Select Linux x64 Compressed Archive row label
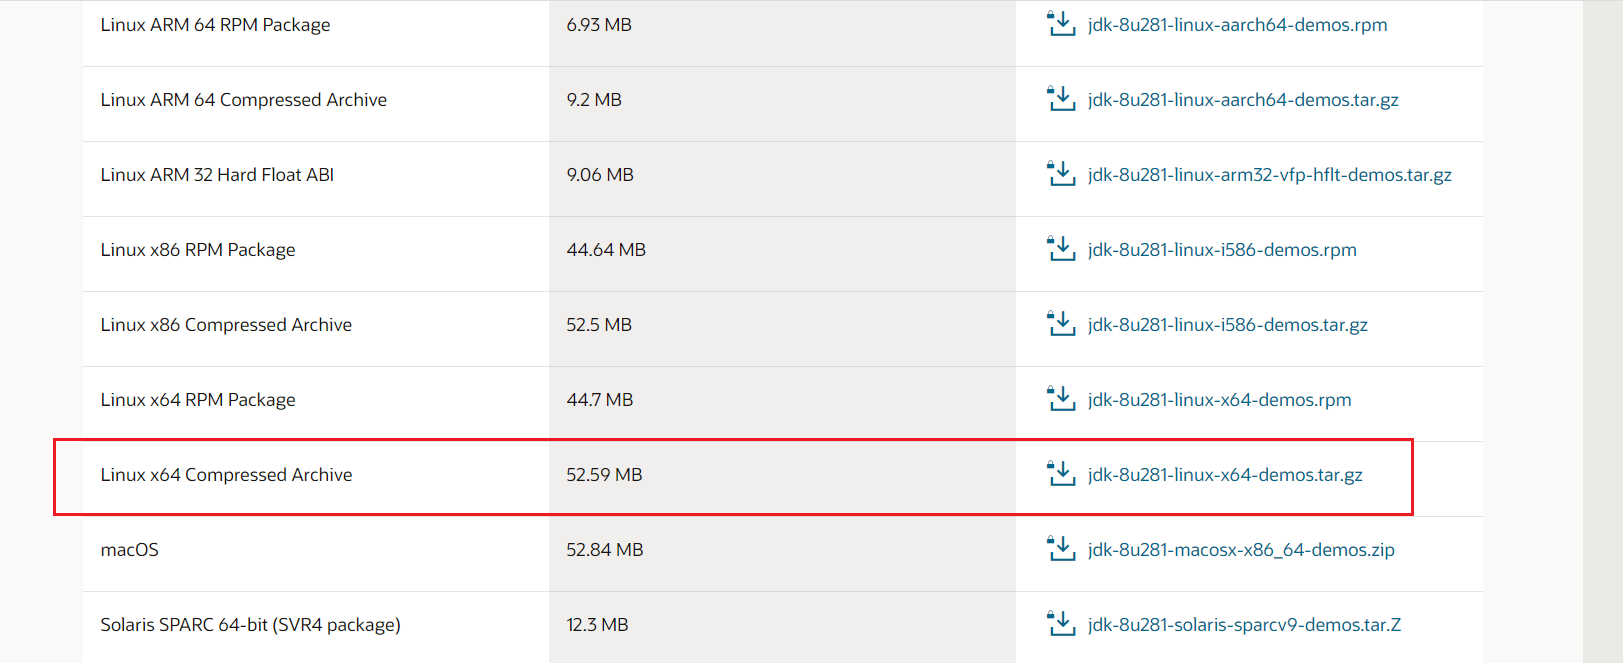1623x663 pixels. (226, 475)
